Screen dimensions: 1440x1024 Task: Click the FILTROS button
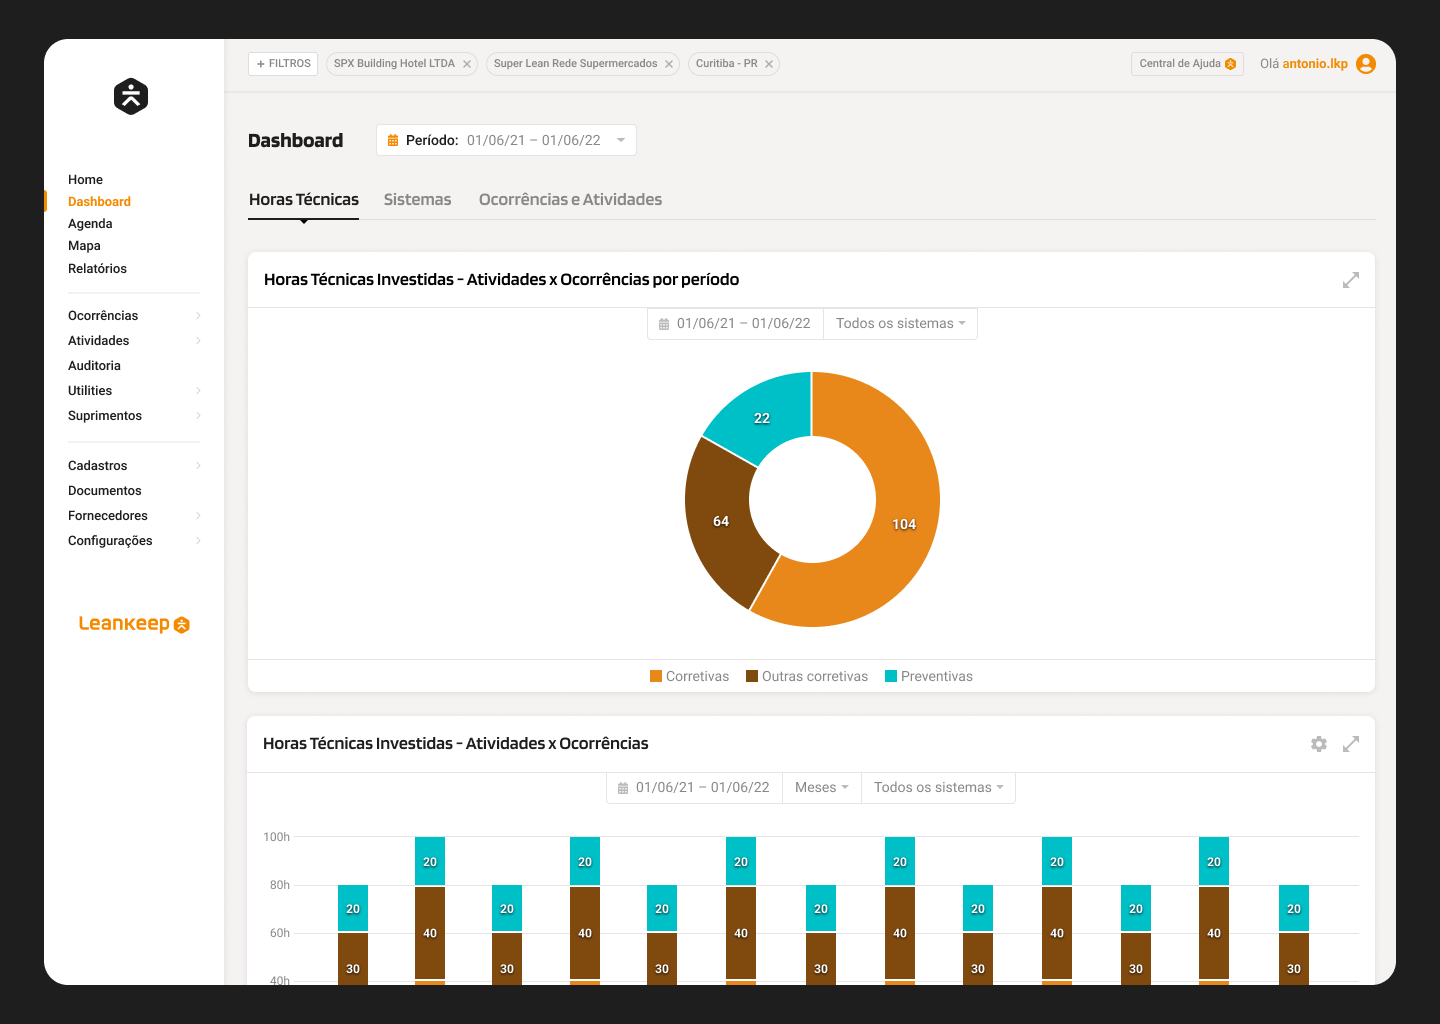tap(282, 63)
